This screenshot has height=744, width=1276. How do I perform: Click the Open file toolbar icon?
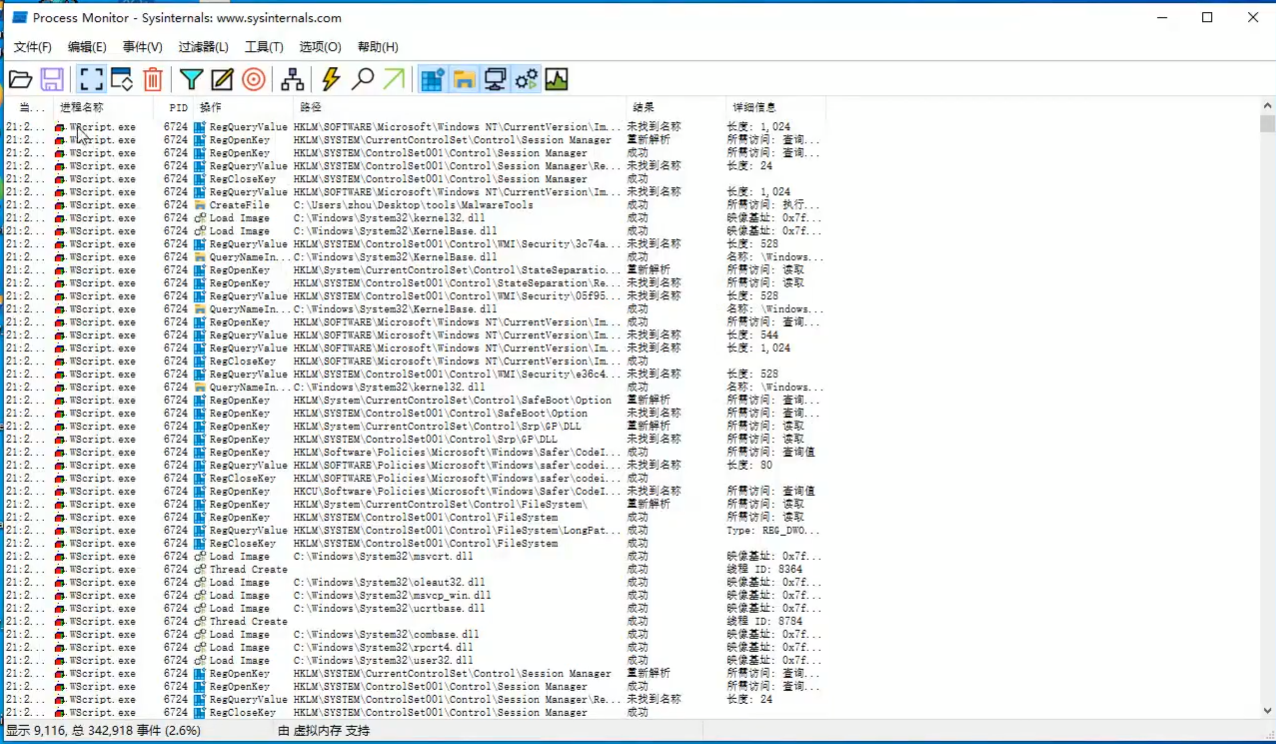[20, 79]
